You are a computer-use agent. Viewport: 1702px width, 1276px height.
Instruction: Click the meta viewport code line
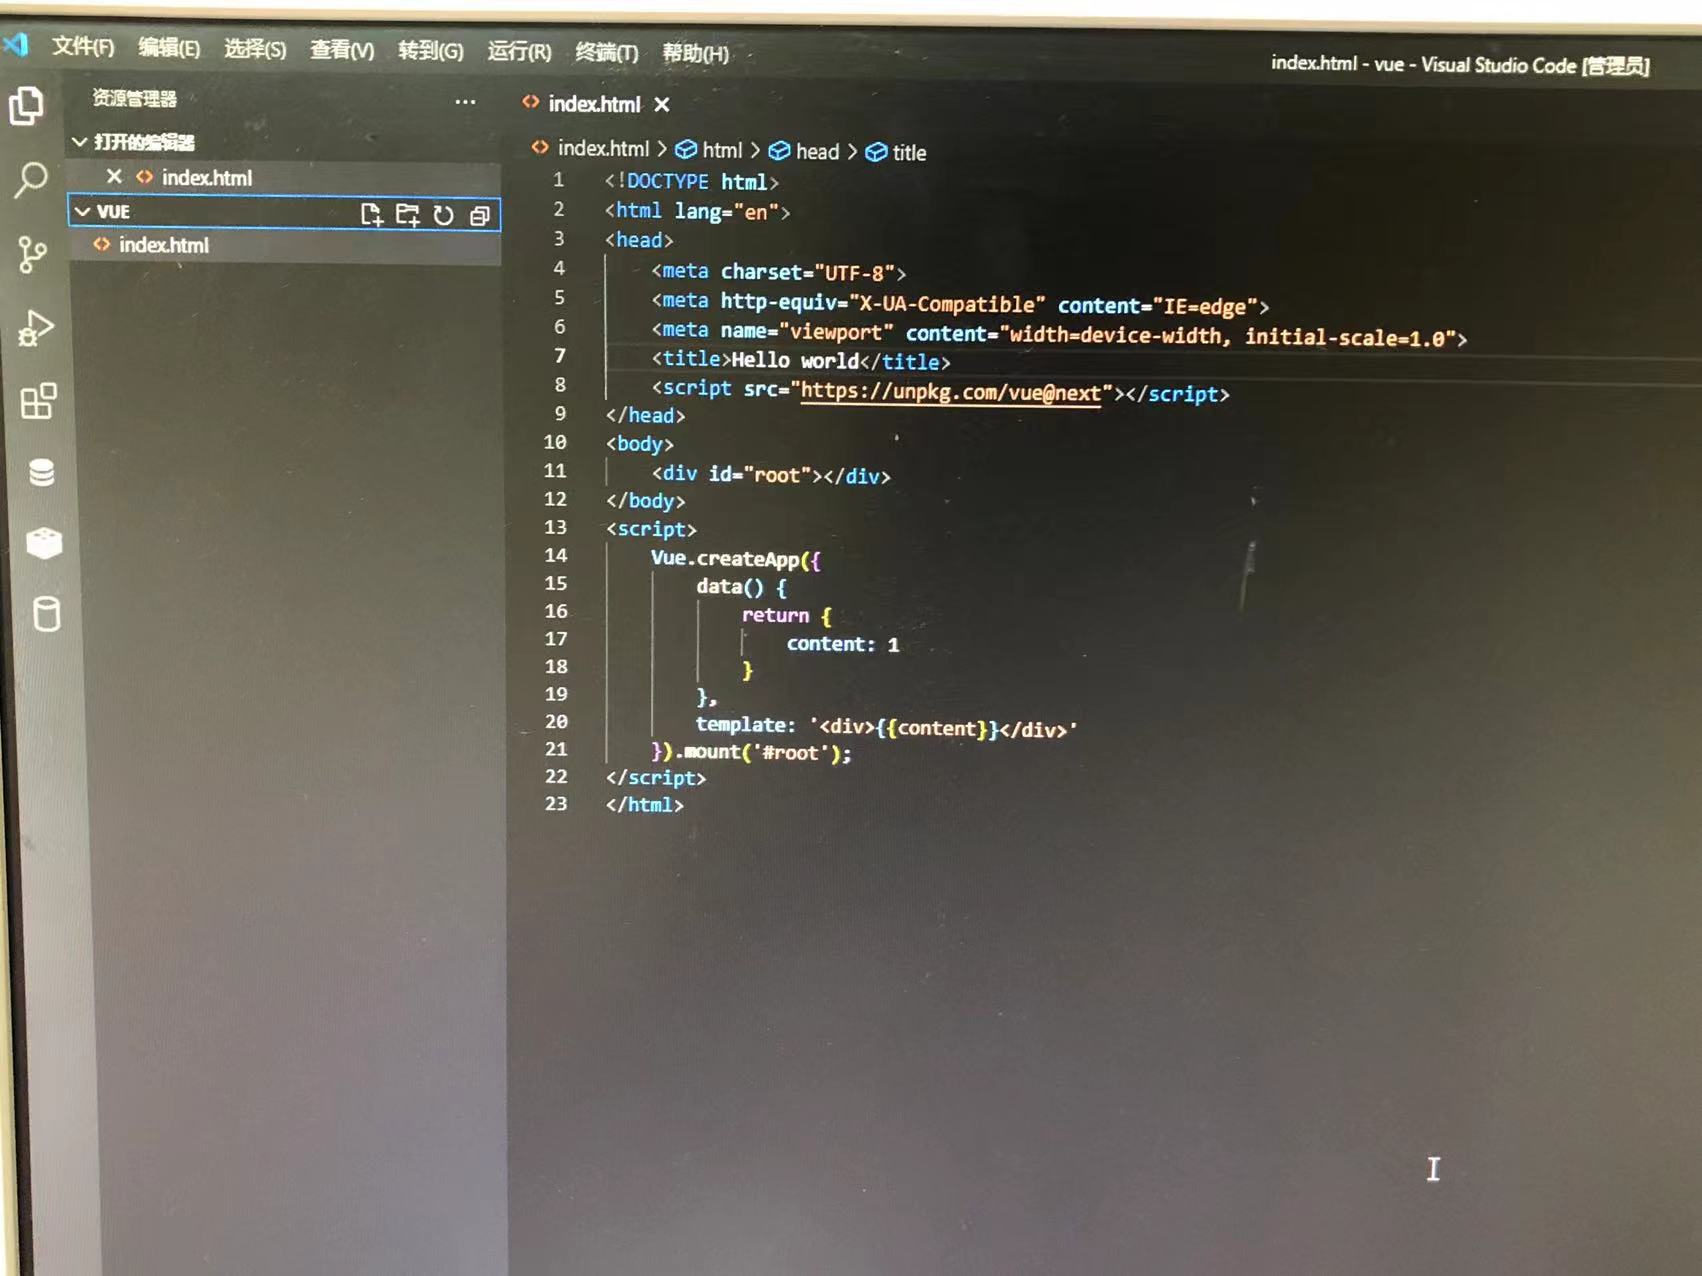click(x=1059, y=334)
